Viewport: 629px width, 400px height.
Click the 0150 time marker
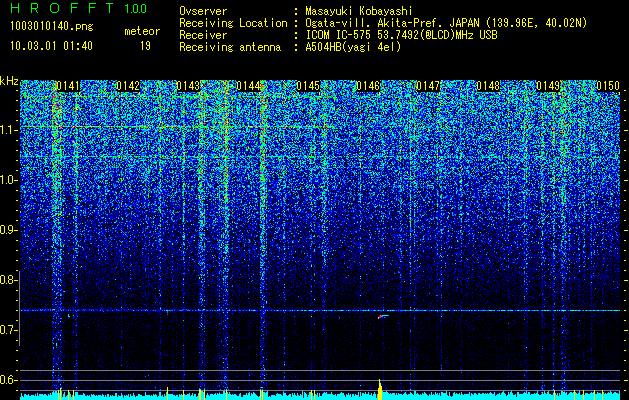[608, 86]
